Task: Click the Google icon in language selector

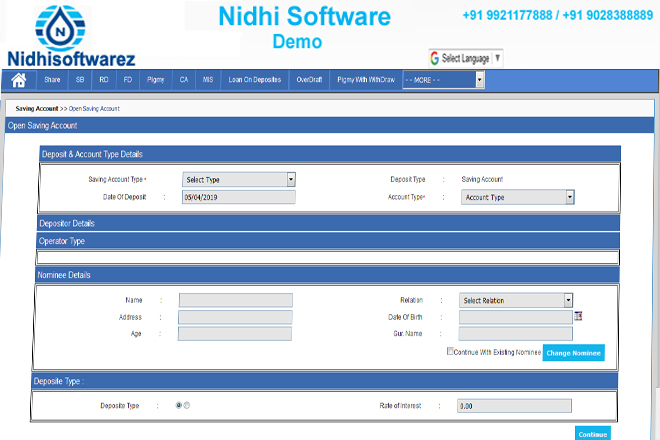Action: pos(435,58)
